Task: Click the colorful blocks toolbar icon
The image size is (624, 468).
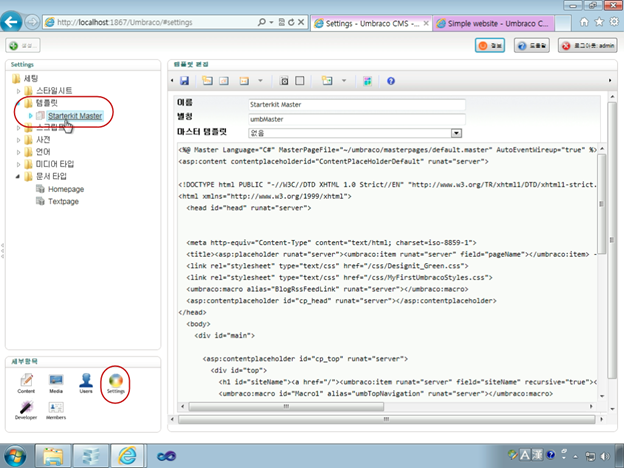Action: pyautogui.click(x=367, y=81)
